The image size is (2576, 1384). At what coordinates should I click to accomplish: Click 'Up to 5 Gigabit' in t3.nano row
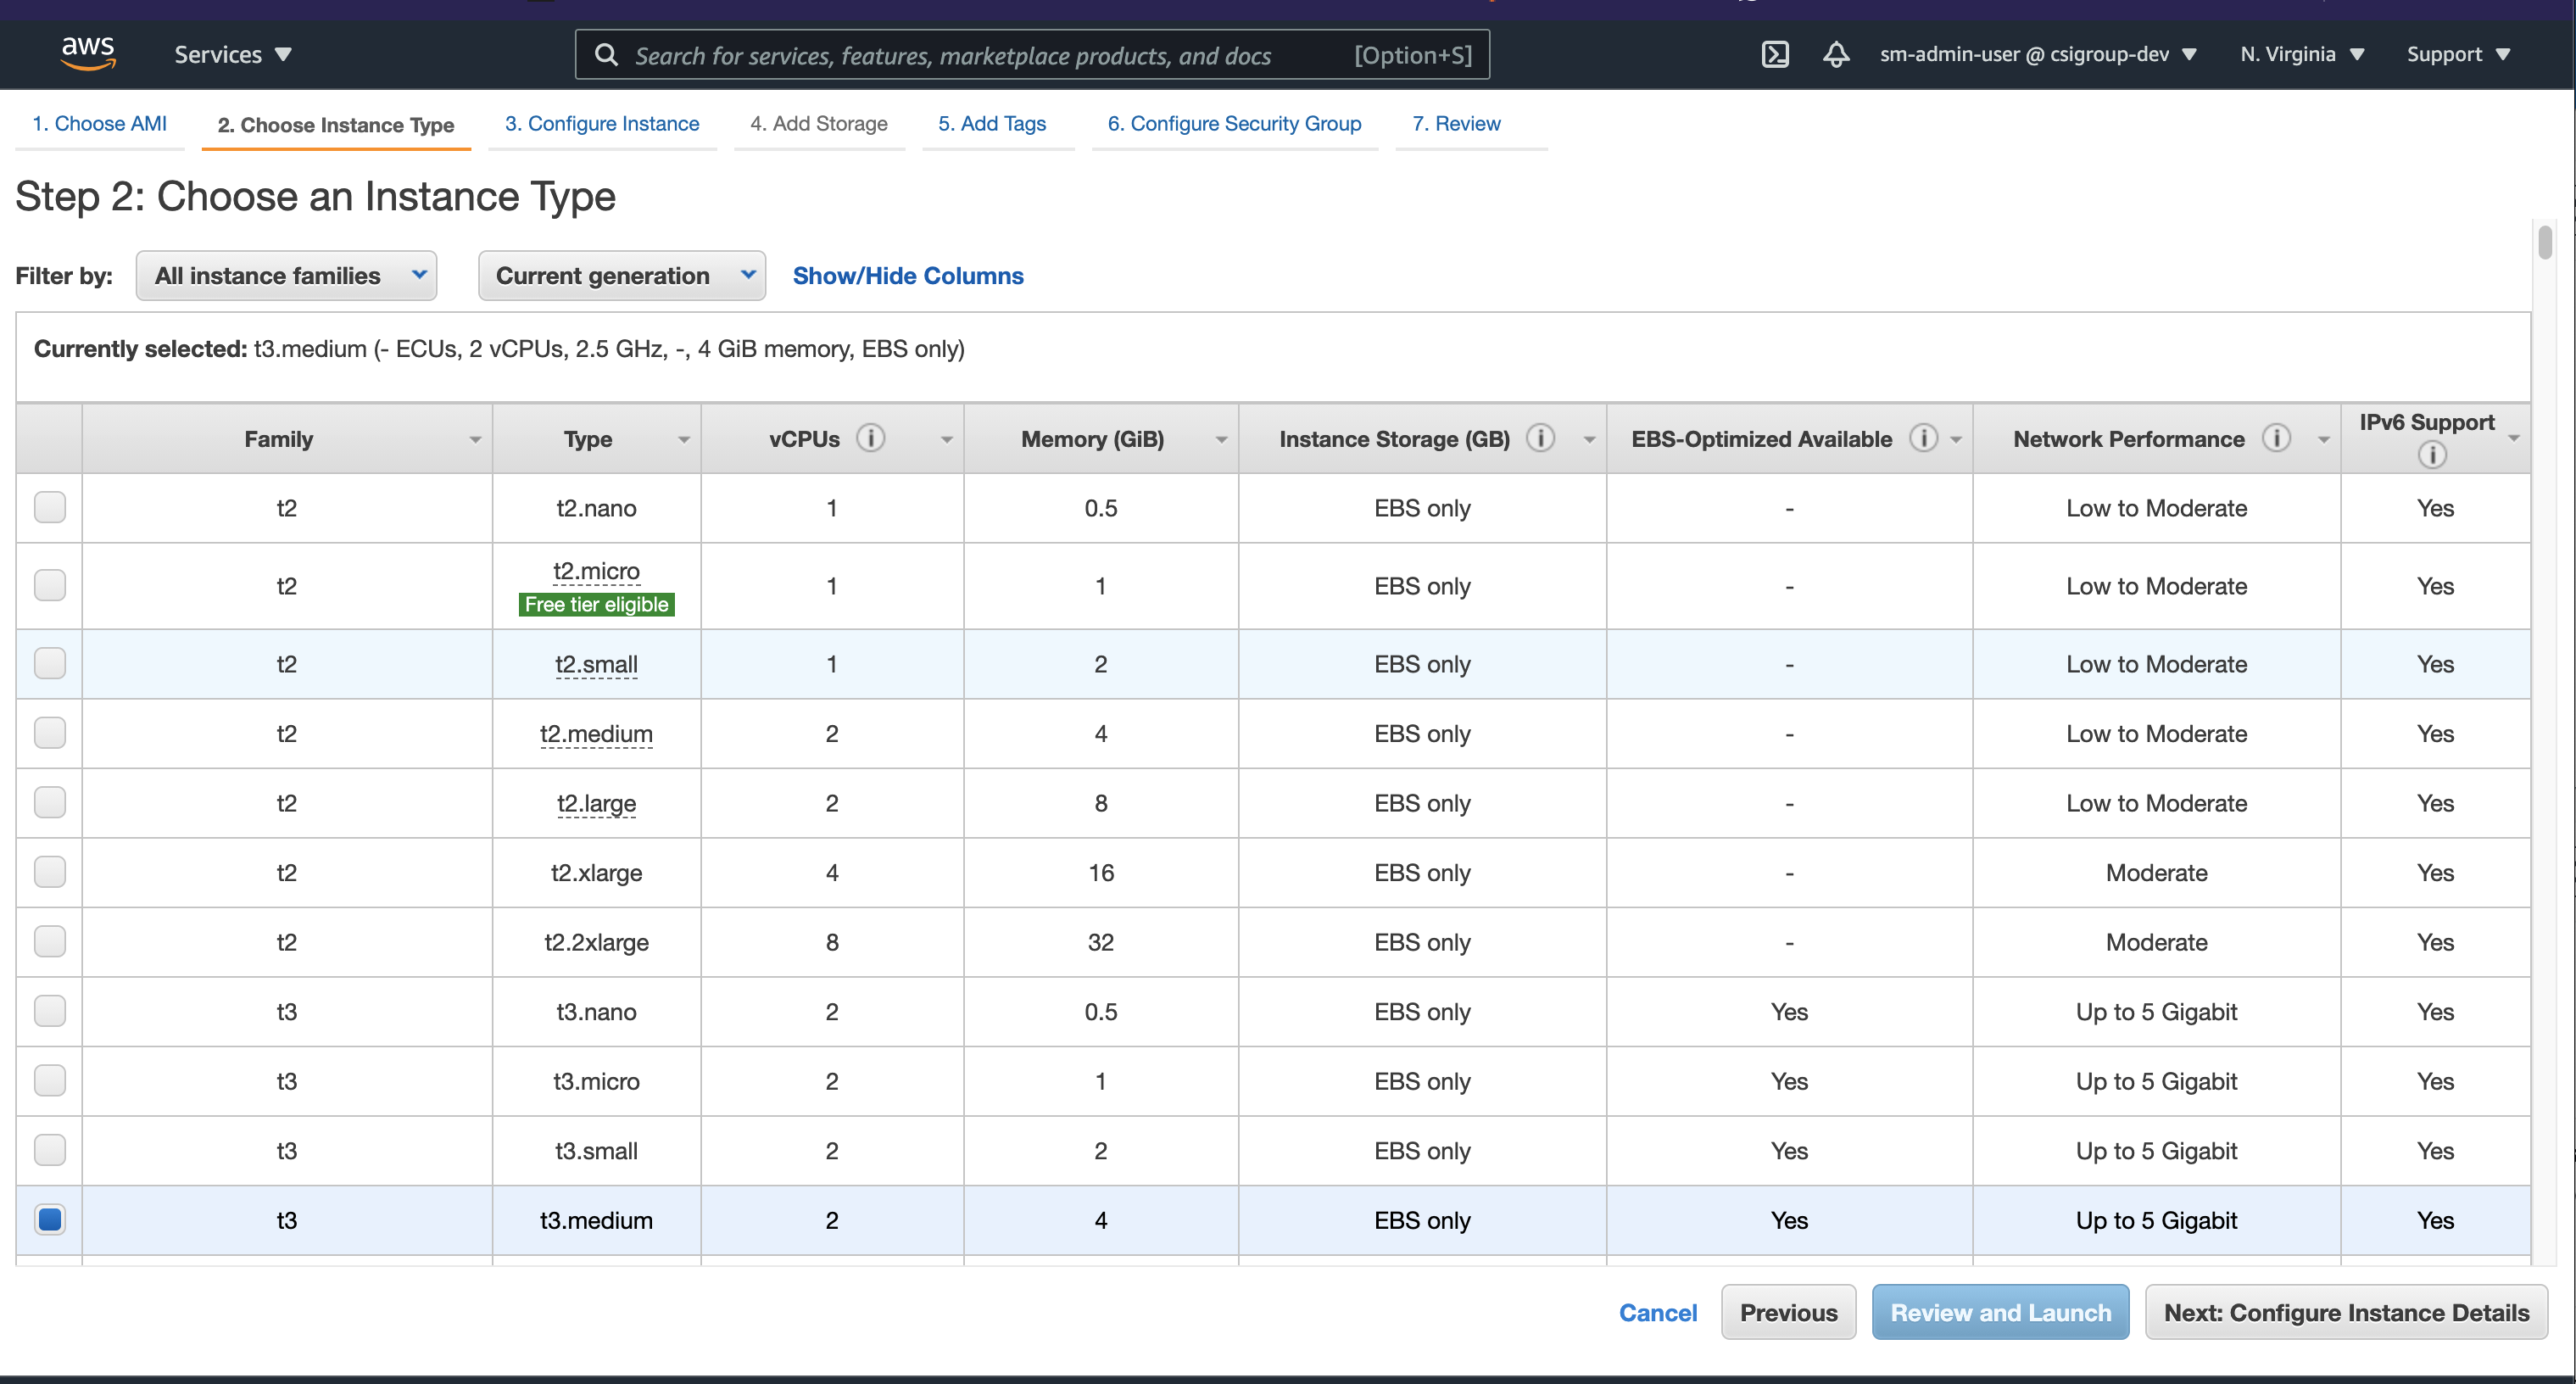2156,1012
